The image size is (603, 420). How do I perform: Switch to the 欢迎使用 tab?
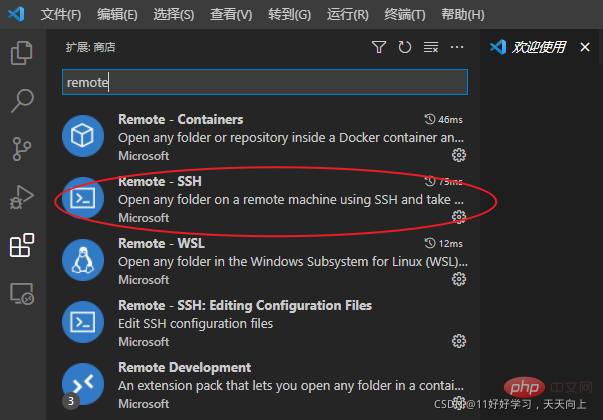(x=538, y=47)
